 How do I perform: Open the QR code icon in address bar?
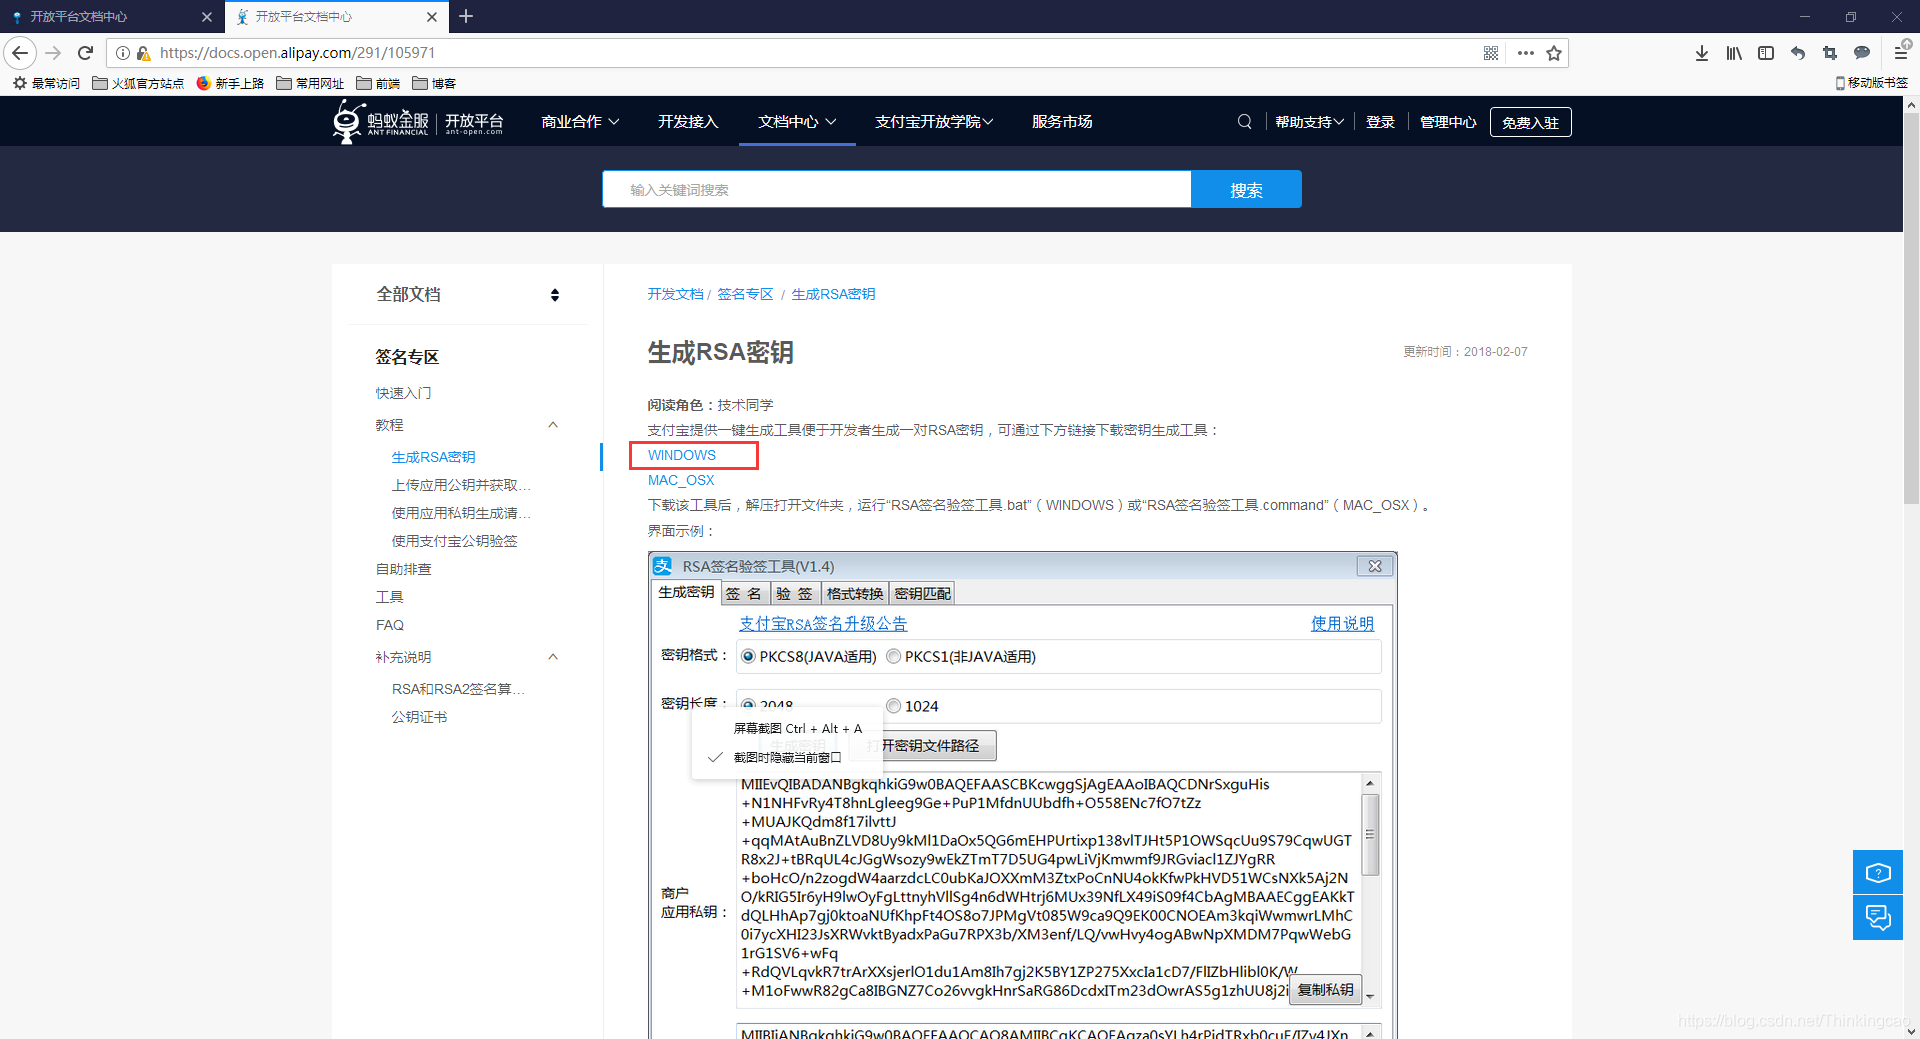coord(1491,53)
